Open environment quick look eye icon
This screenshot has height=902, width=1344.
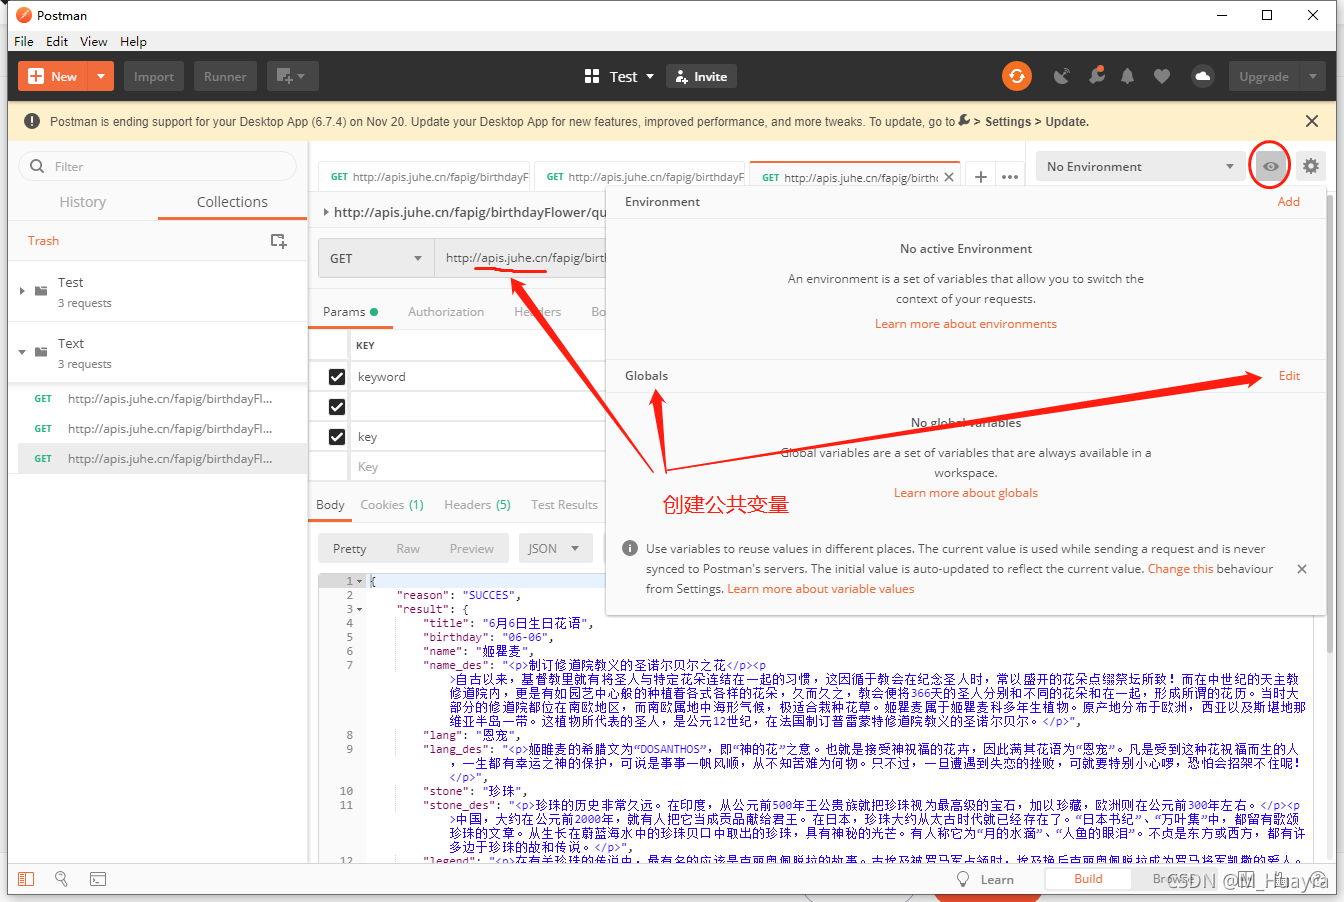coord(1270,166)
